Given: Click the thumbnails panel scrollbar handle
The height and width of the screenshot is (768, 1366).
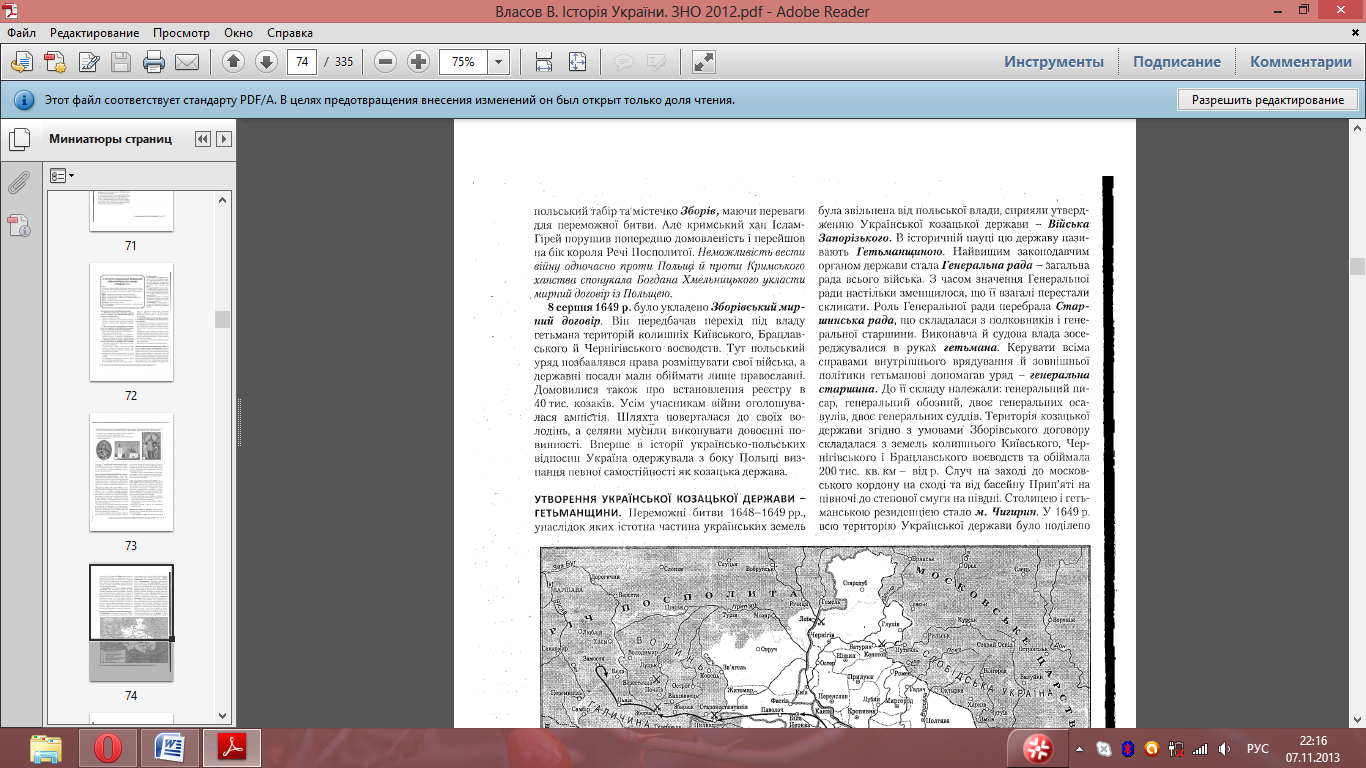Looking at the screenshot, I should coord(223,319).
